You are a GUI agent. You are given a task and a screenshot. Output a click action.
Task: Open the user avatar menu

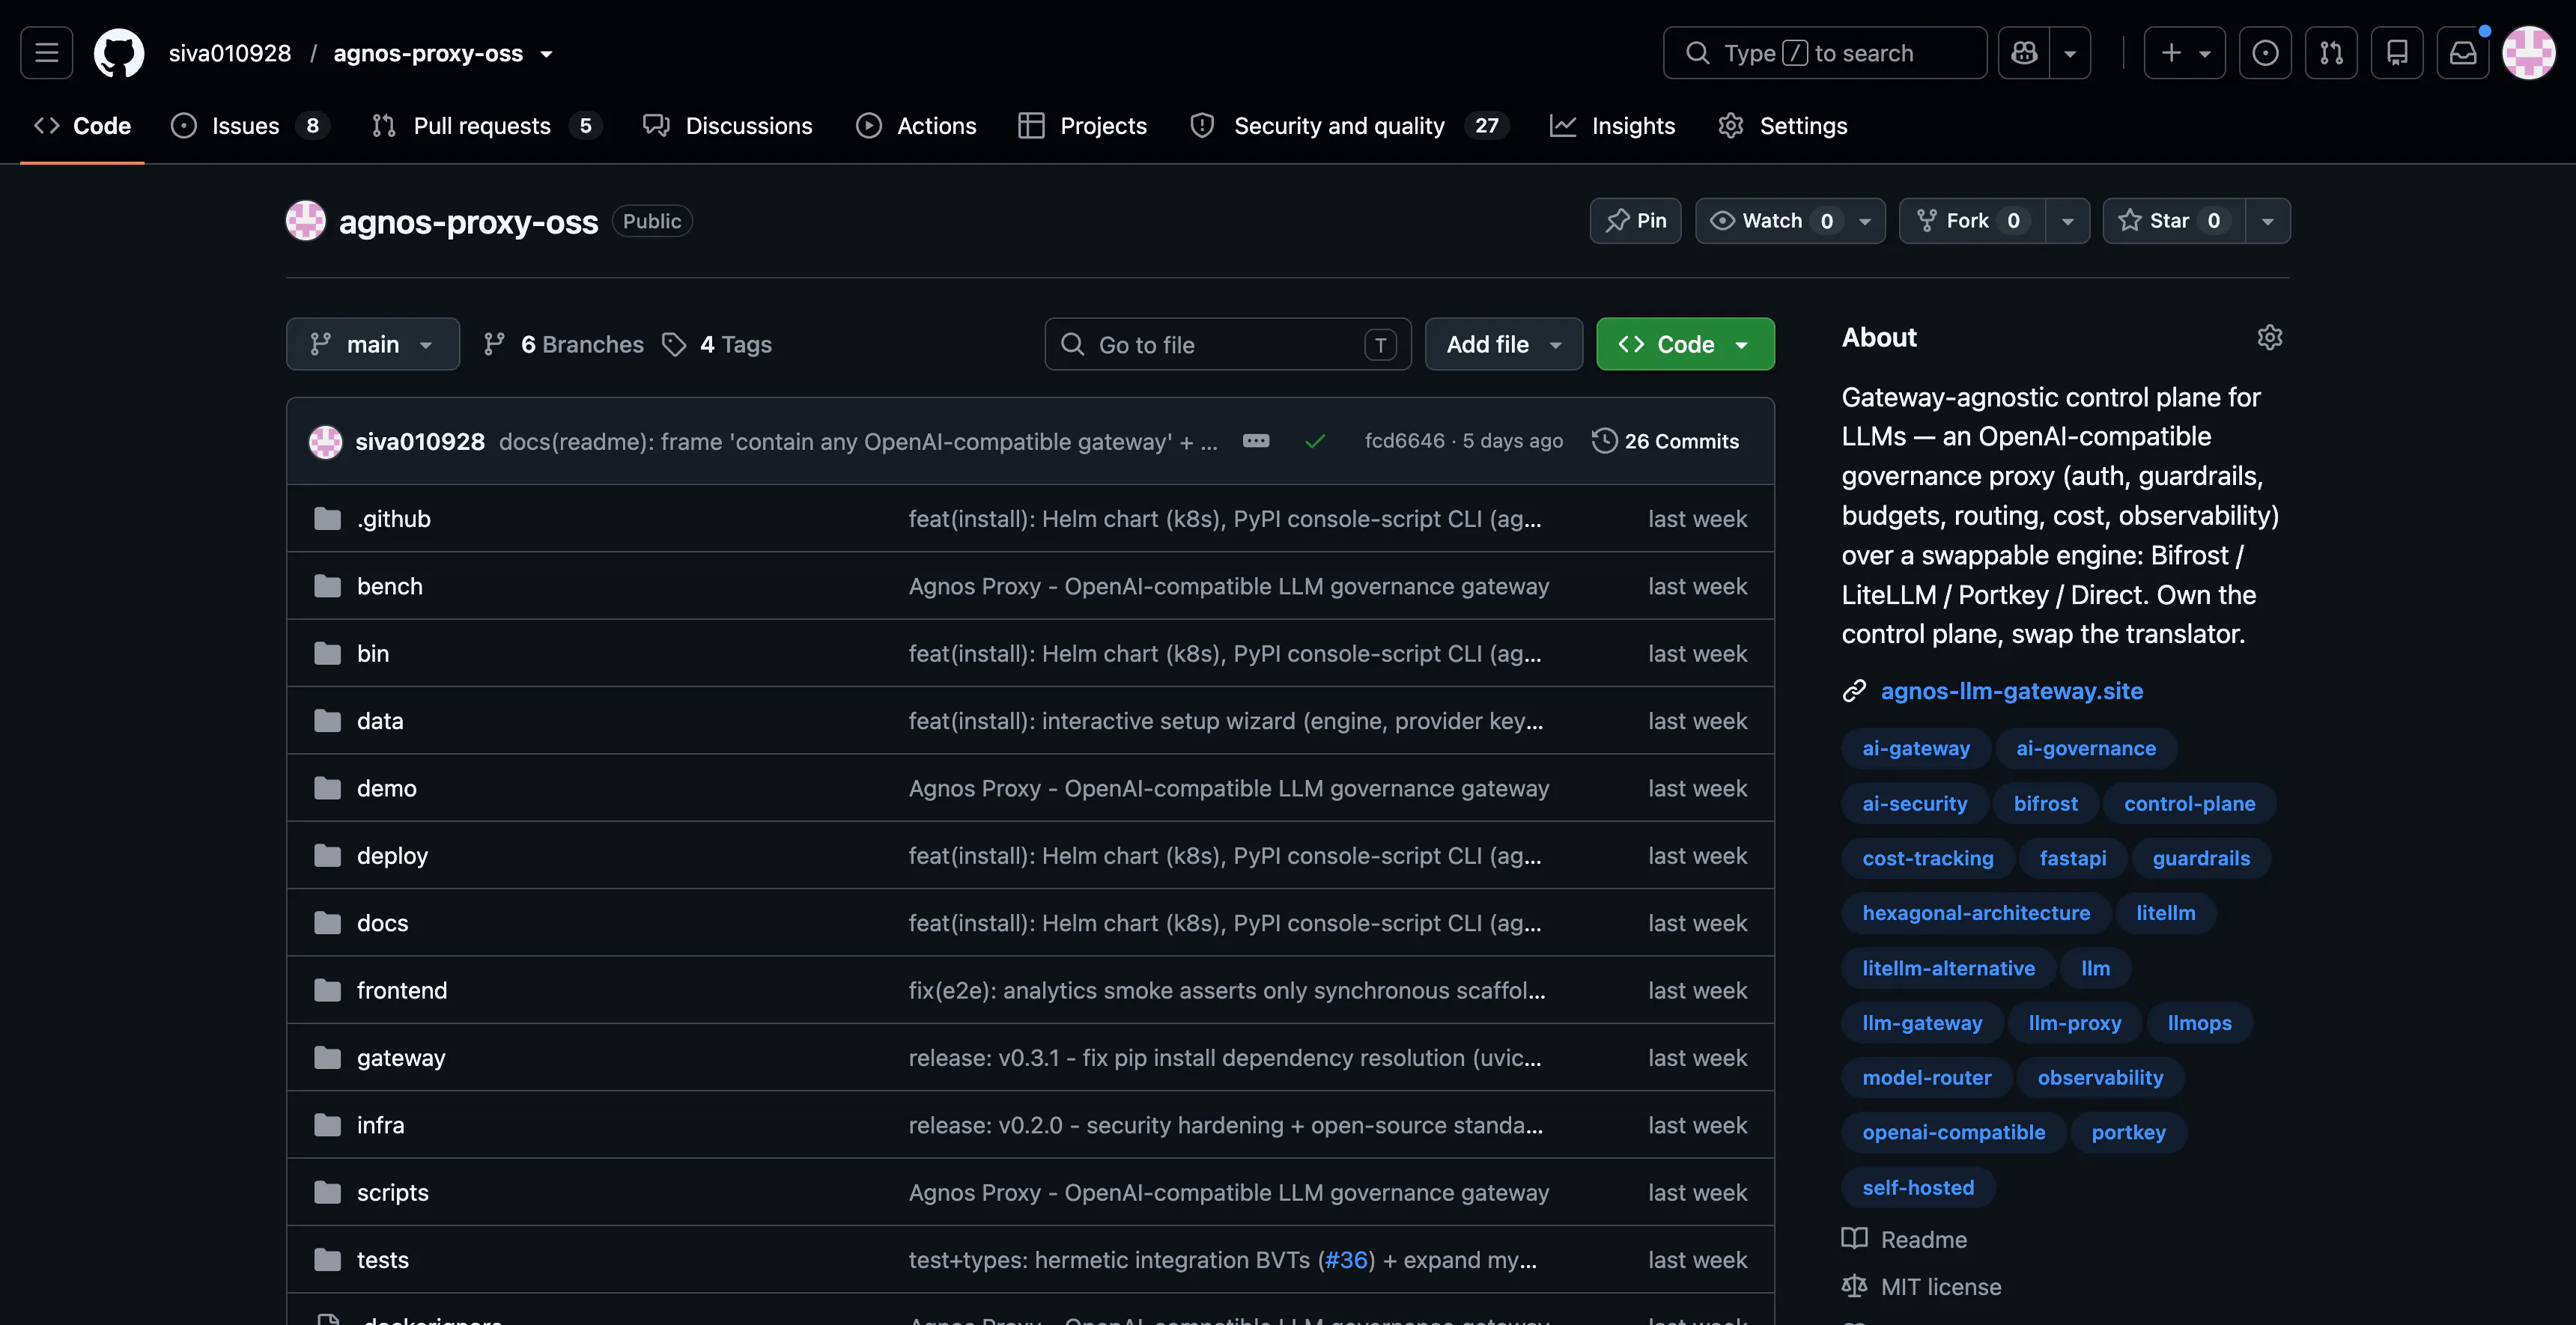[x=2529, y=53]
